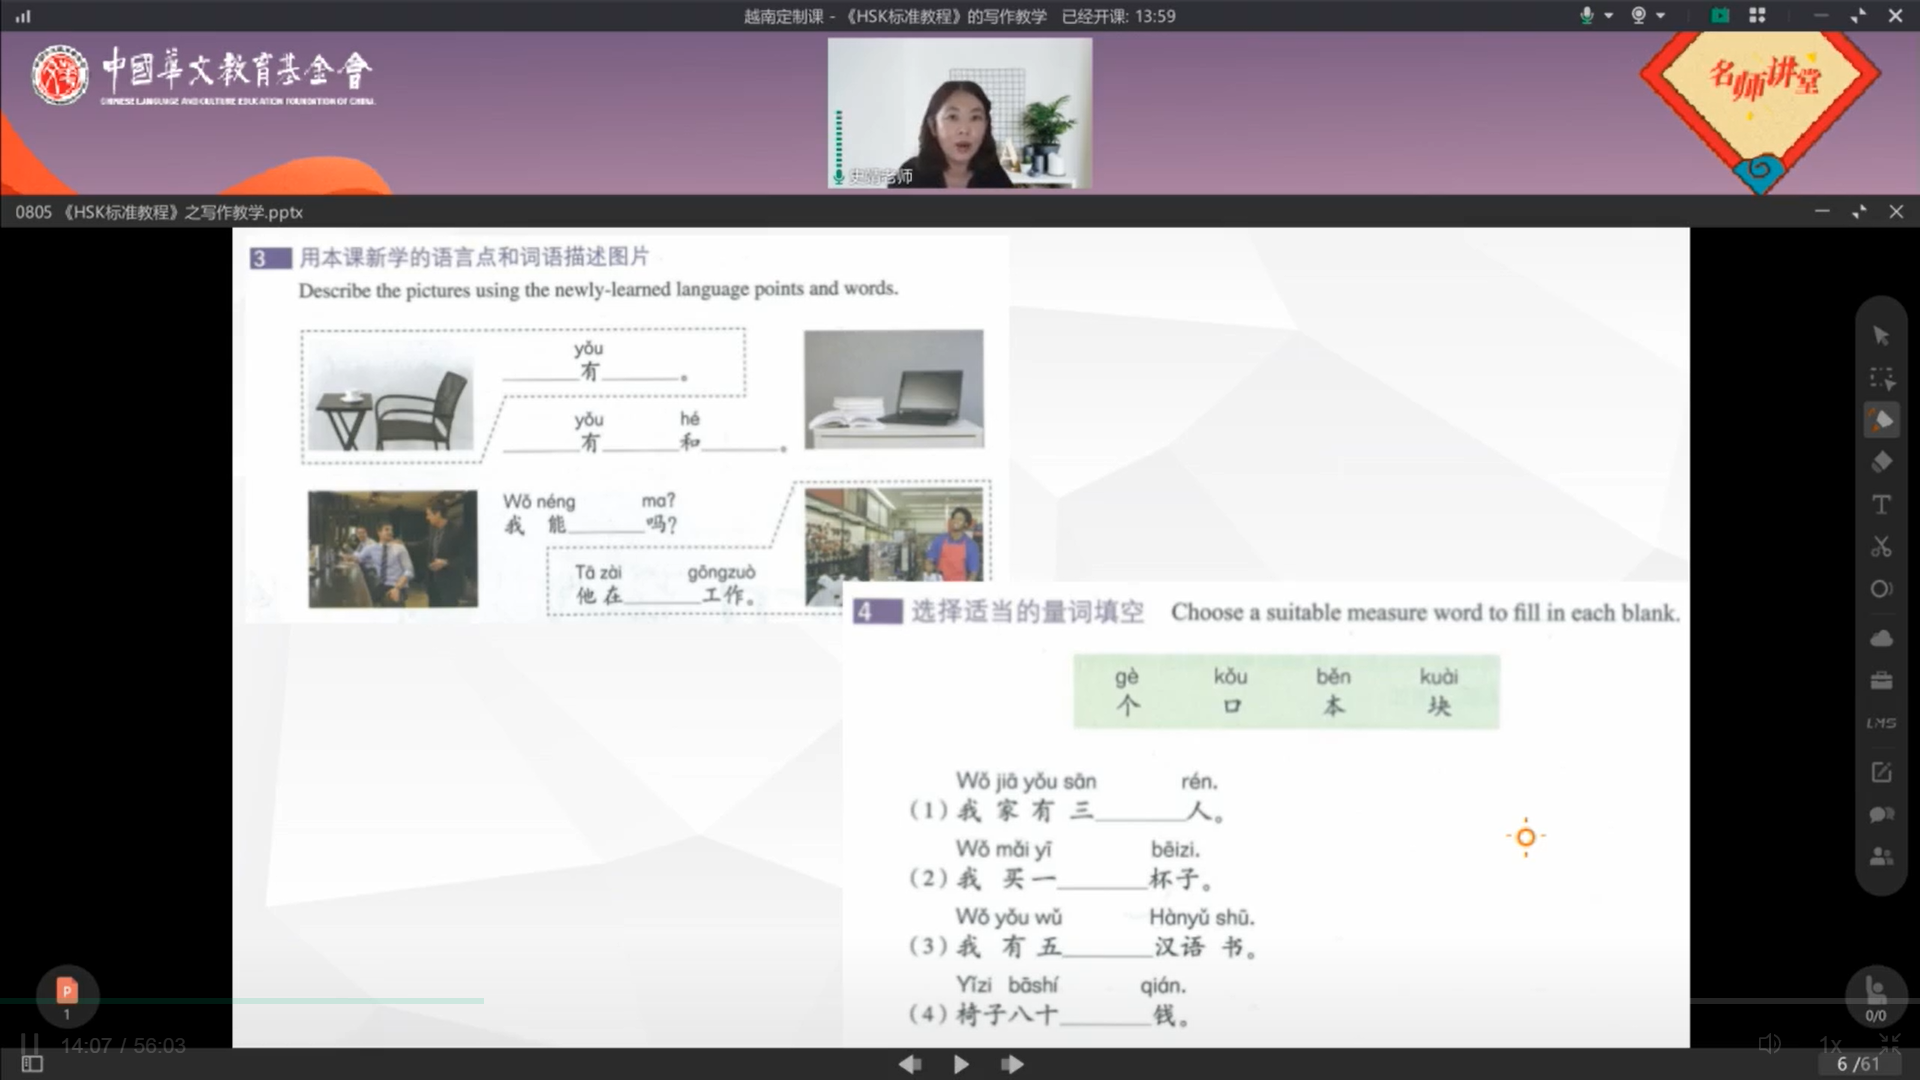Show the participants list

pos(1881,857)
